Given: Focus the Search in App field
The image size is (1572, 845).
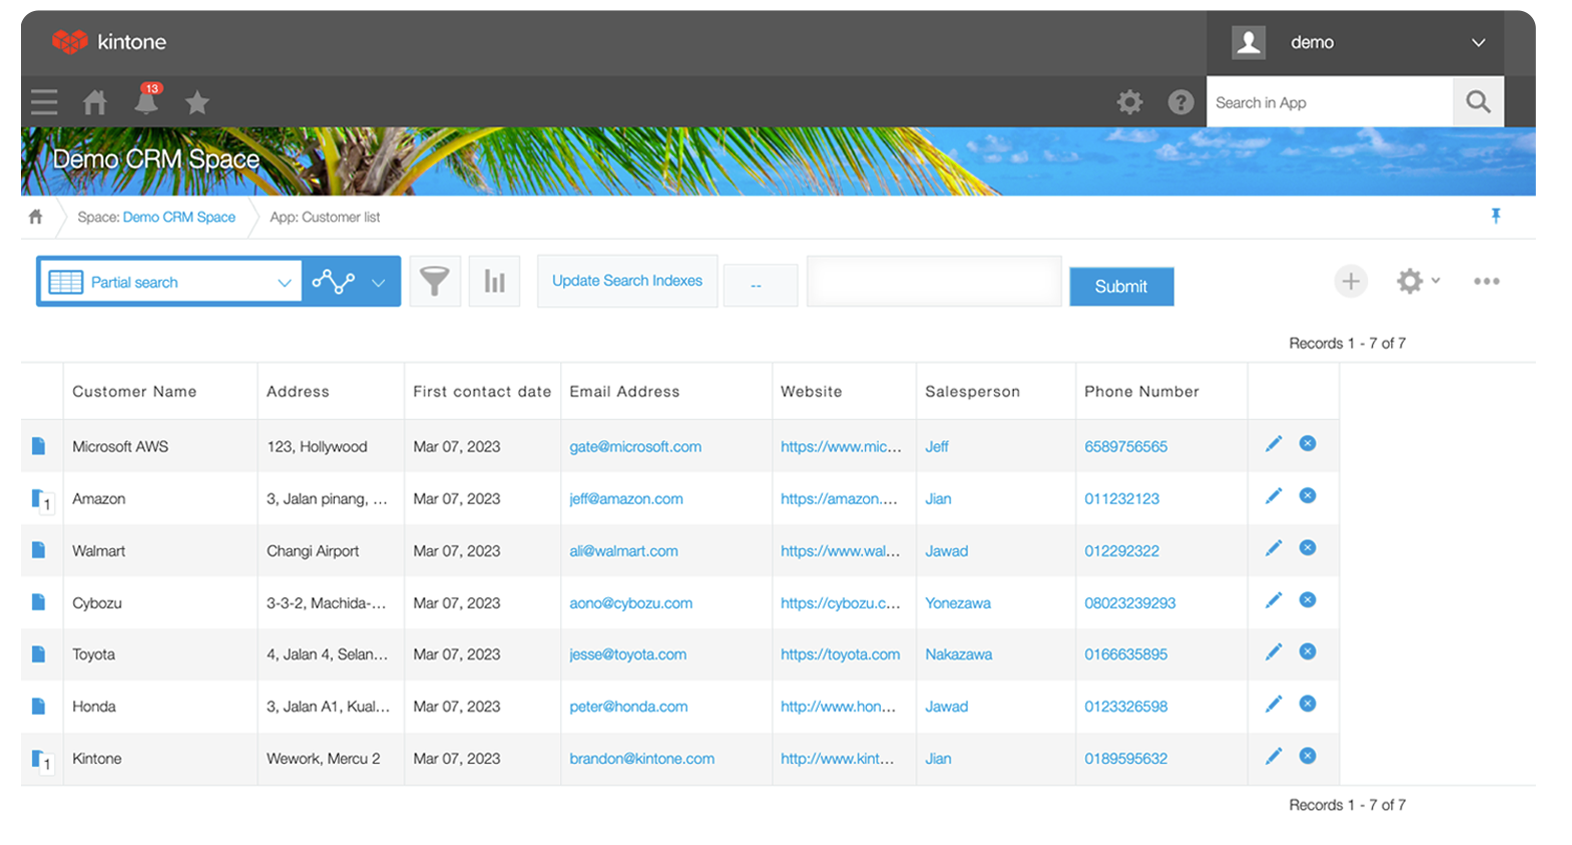Looking at the screenshot, I should pyautogui.click(x=1329, y=102).
